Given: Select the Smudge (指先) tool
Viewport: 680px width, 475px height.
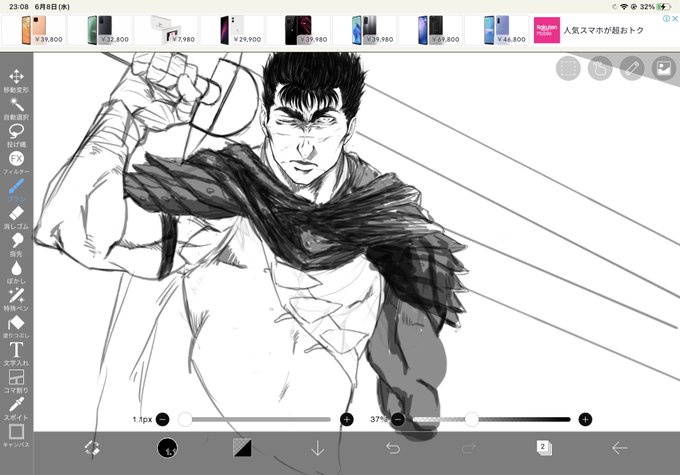Looking at the screenshot, I should point(16,245).
